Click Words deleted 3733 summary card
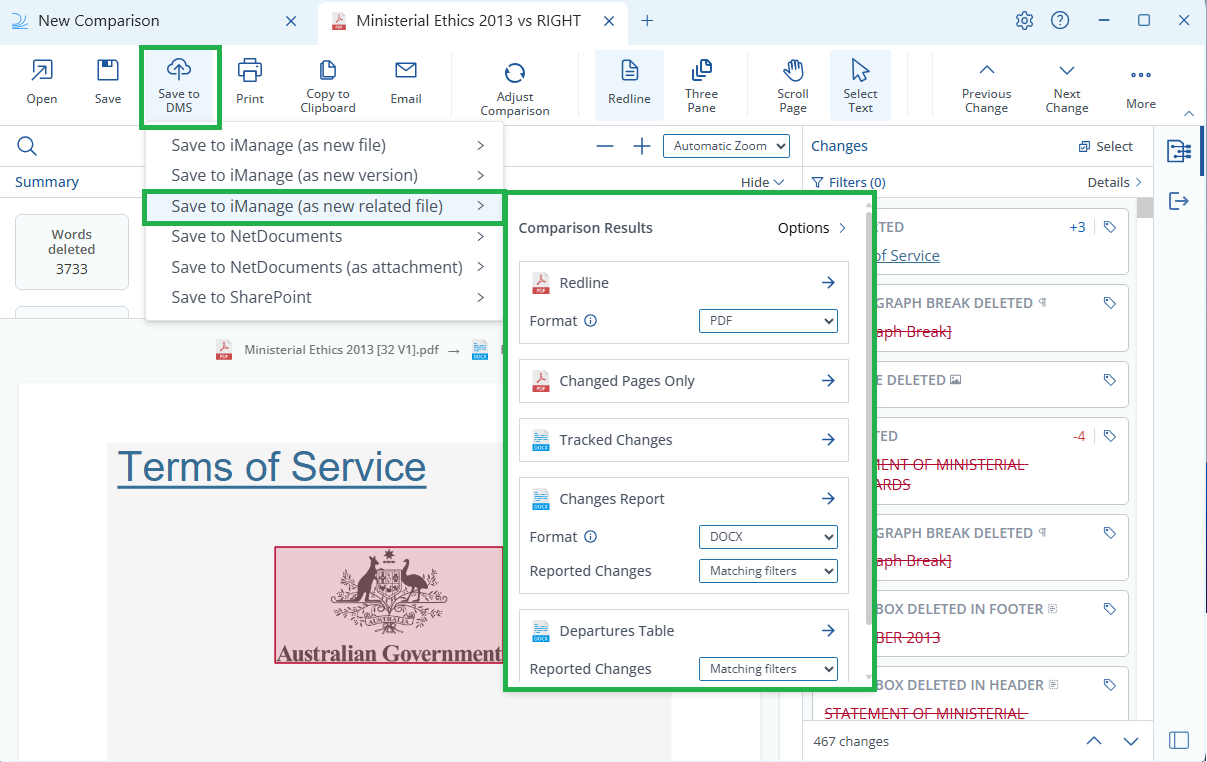Image resolution: width=1207 pixels, height=762 pixels. 72,252
